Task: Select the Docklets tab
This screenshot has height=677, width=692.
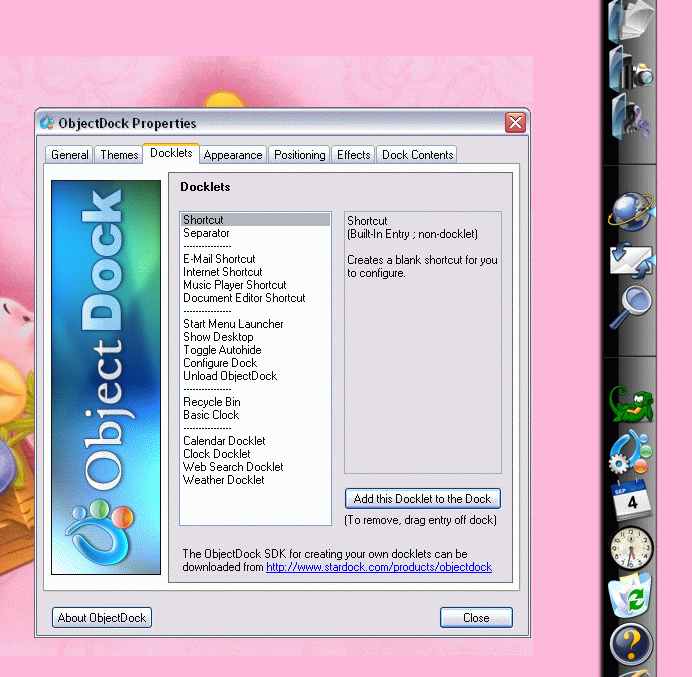Action: pos(171,153)
